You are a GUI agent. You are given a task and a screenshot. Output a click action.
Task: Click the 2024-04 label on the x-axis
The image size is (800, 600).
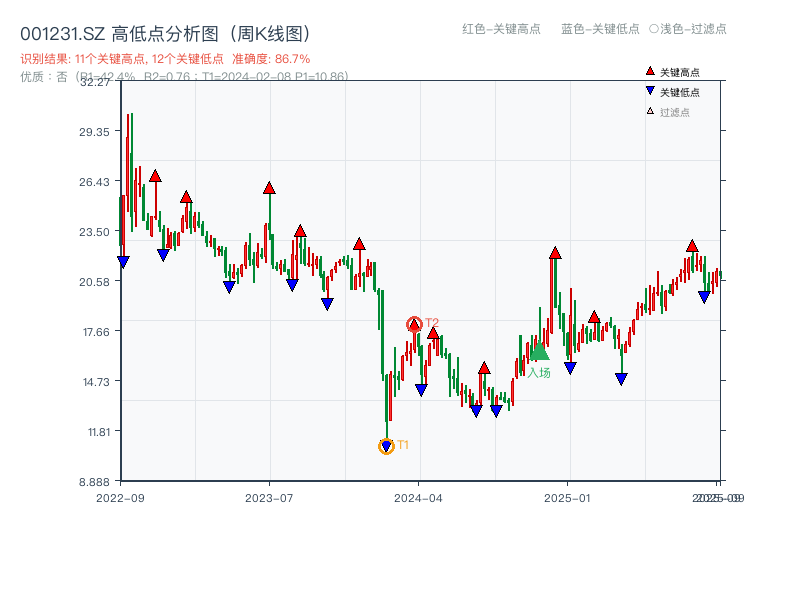[x=420, y=495]
